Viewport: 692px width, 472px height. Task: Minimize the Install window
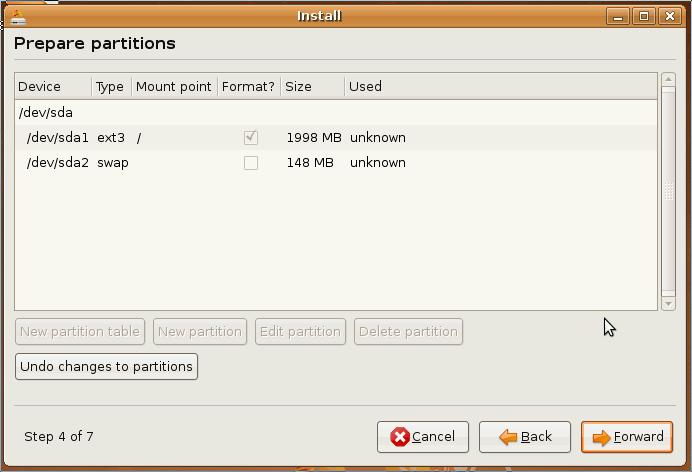pyautogui.click(x=618, y=16)
